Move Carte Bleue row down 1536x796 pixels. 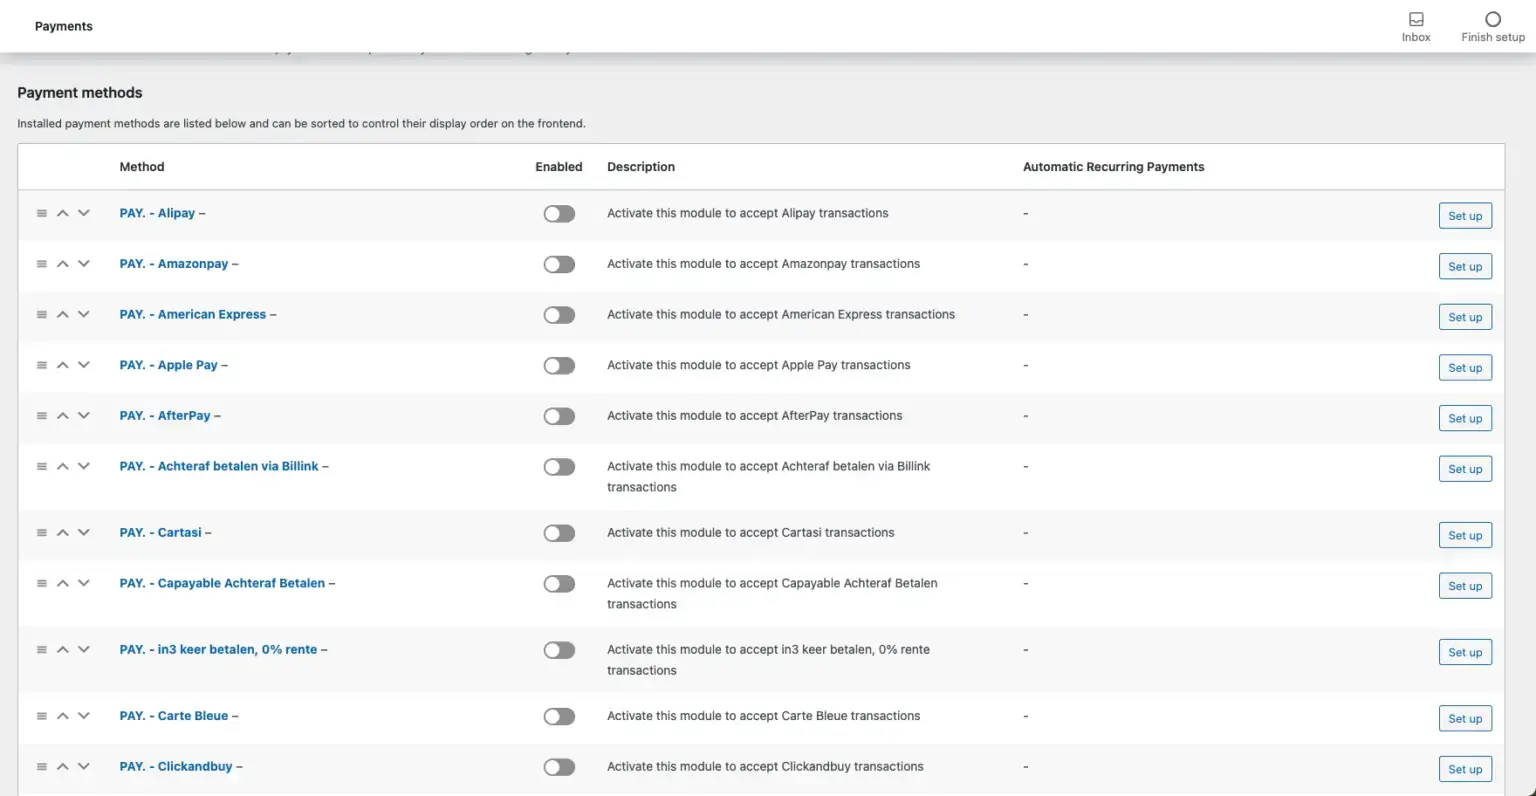84,716
